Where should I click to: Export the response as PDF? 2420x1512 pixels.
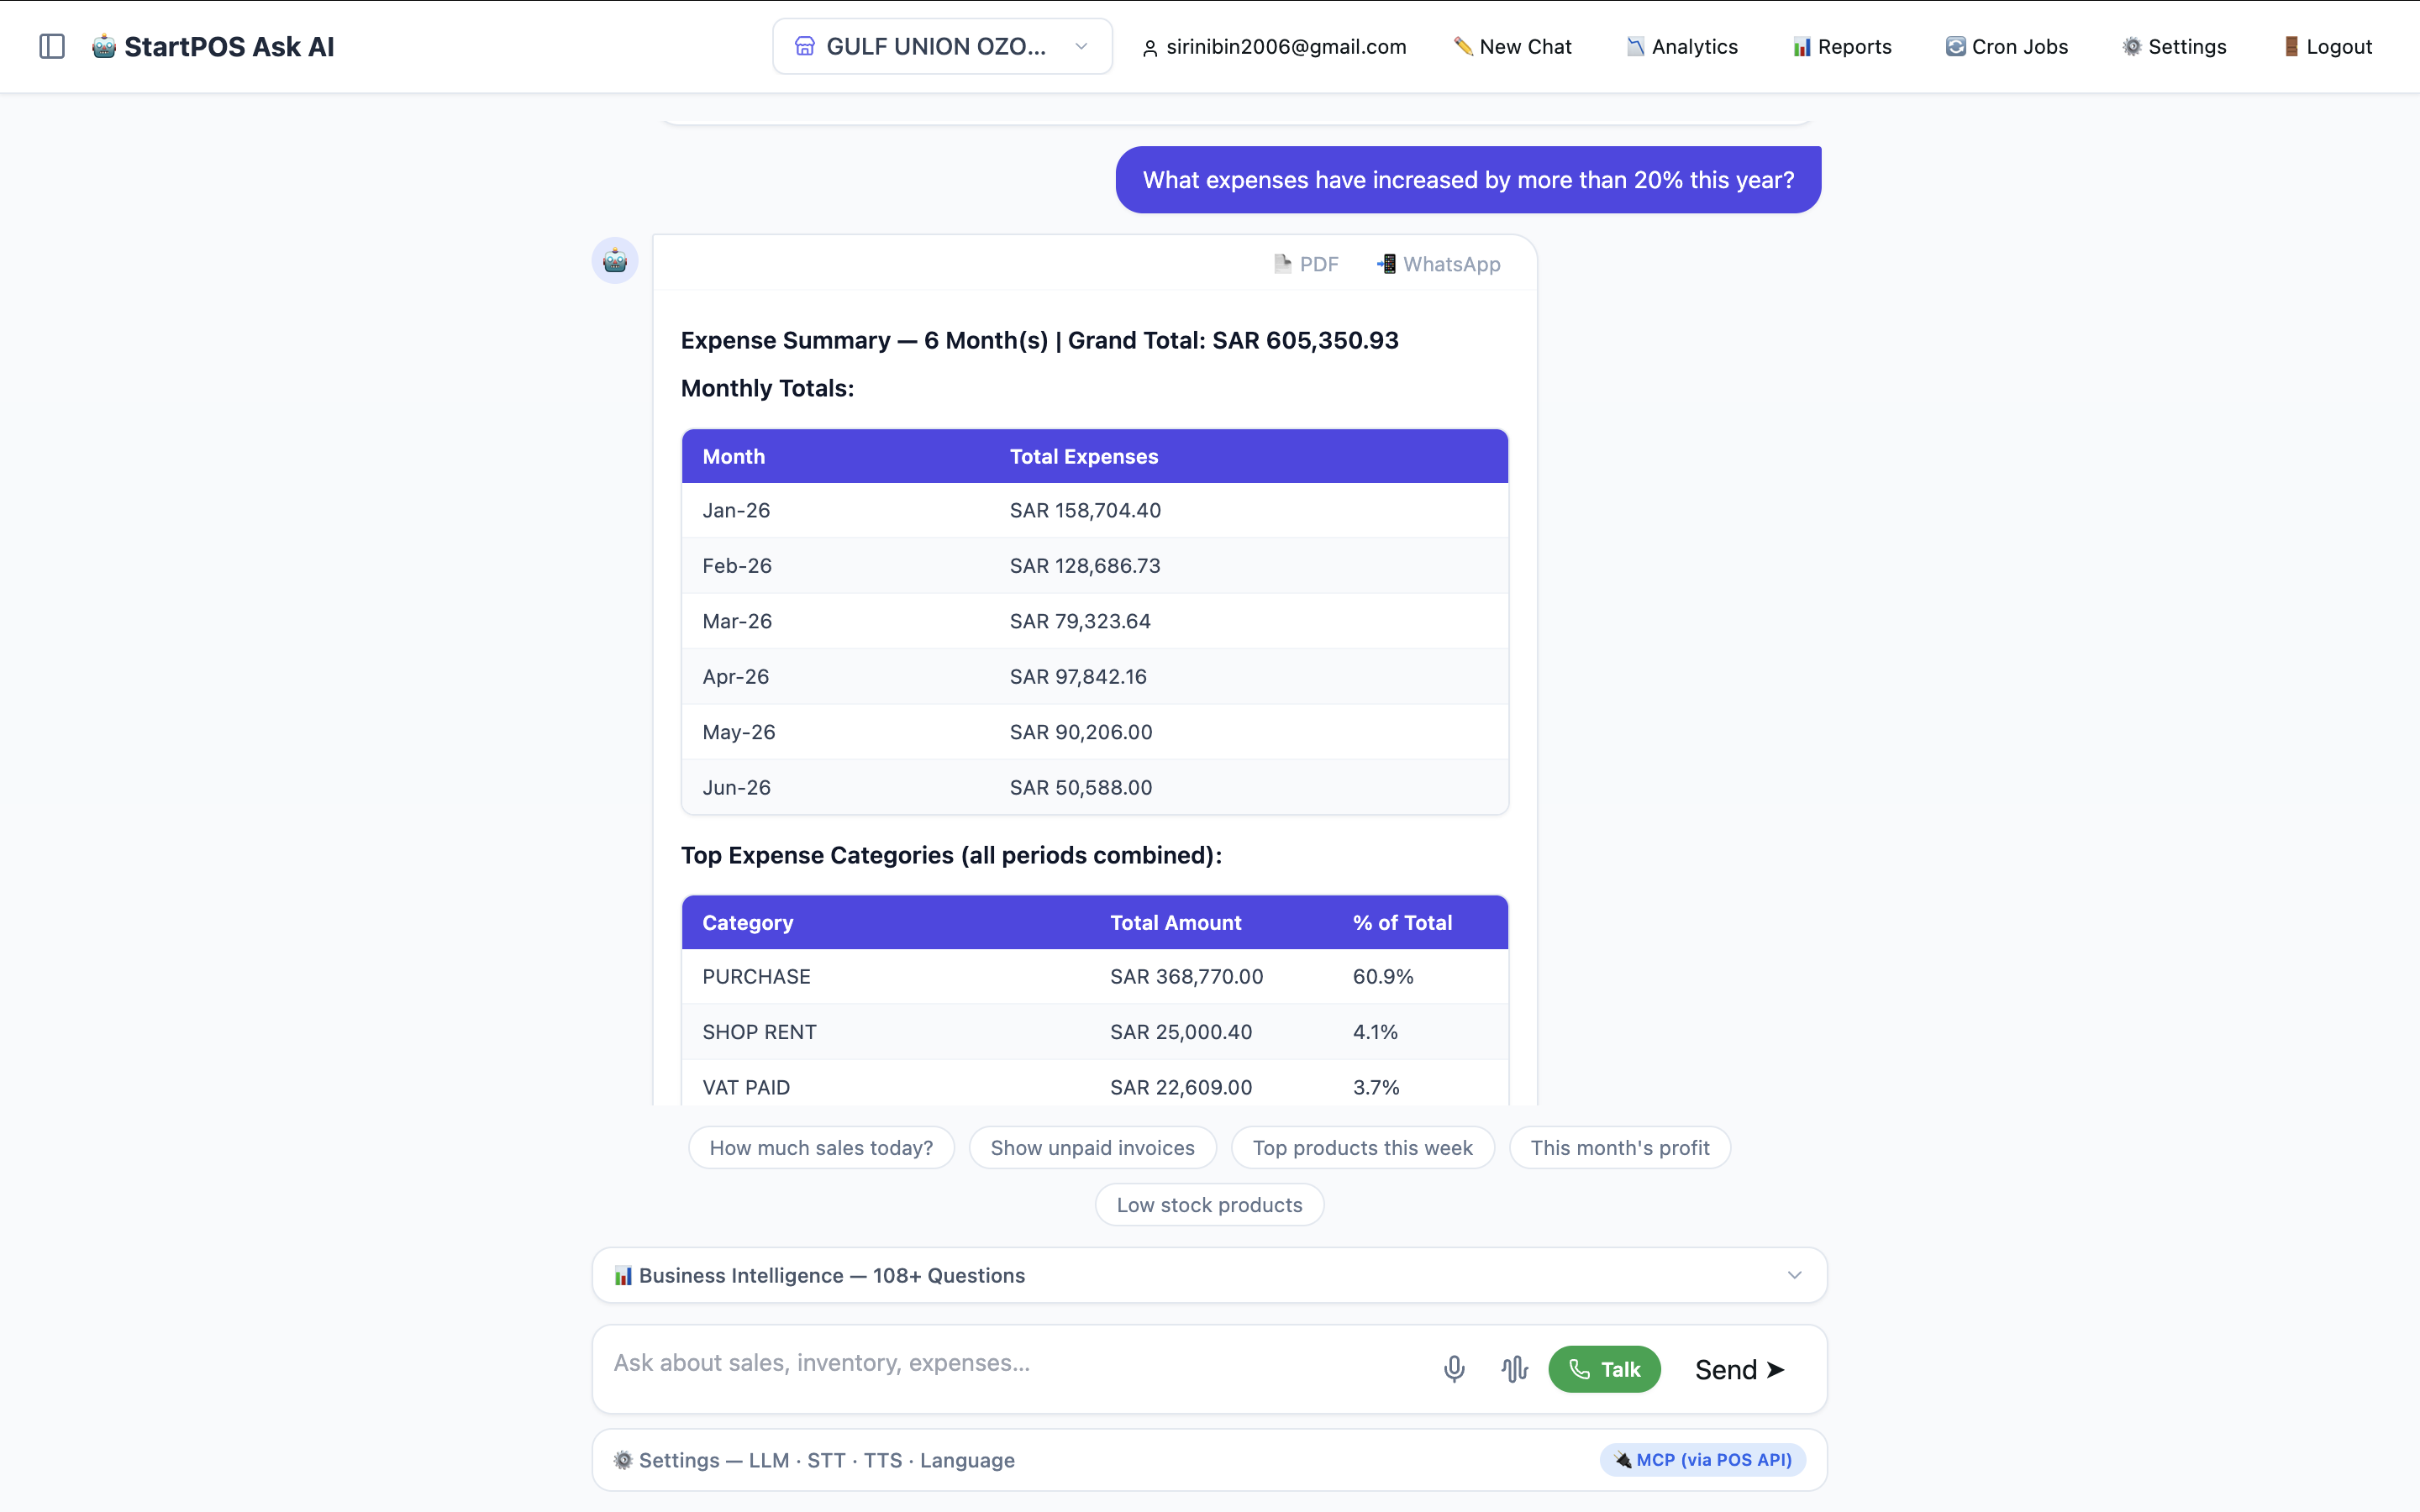pyautogui.click(x=1306, y=264)
